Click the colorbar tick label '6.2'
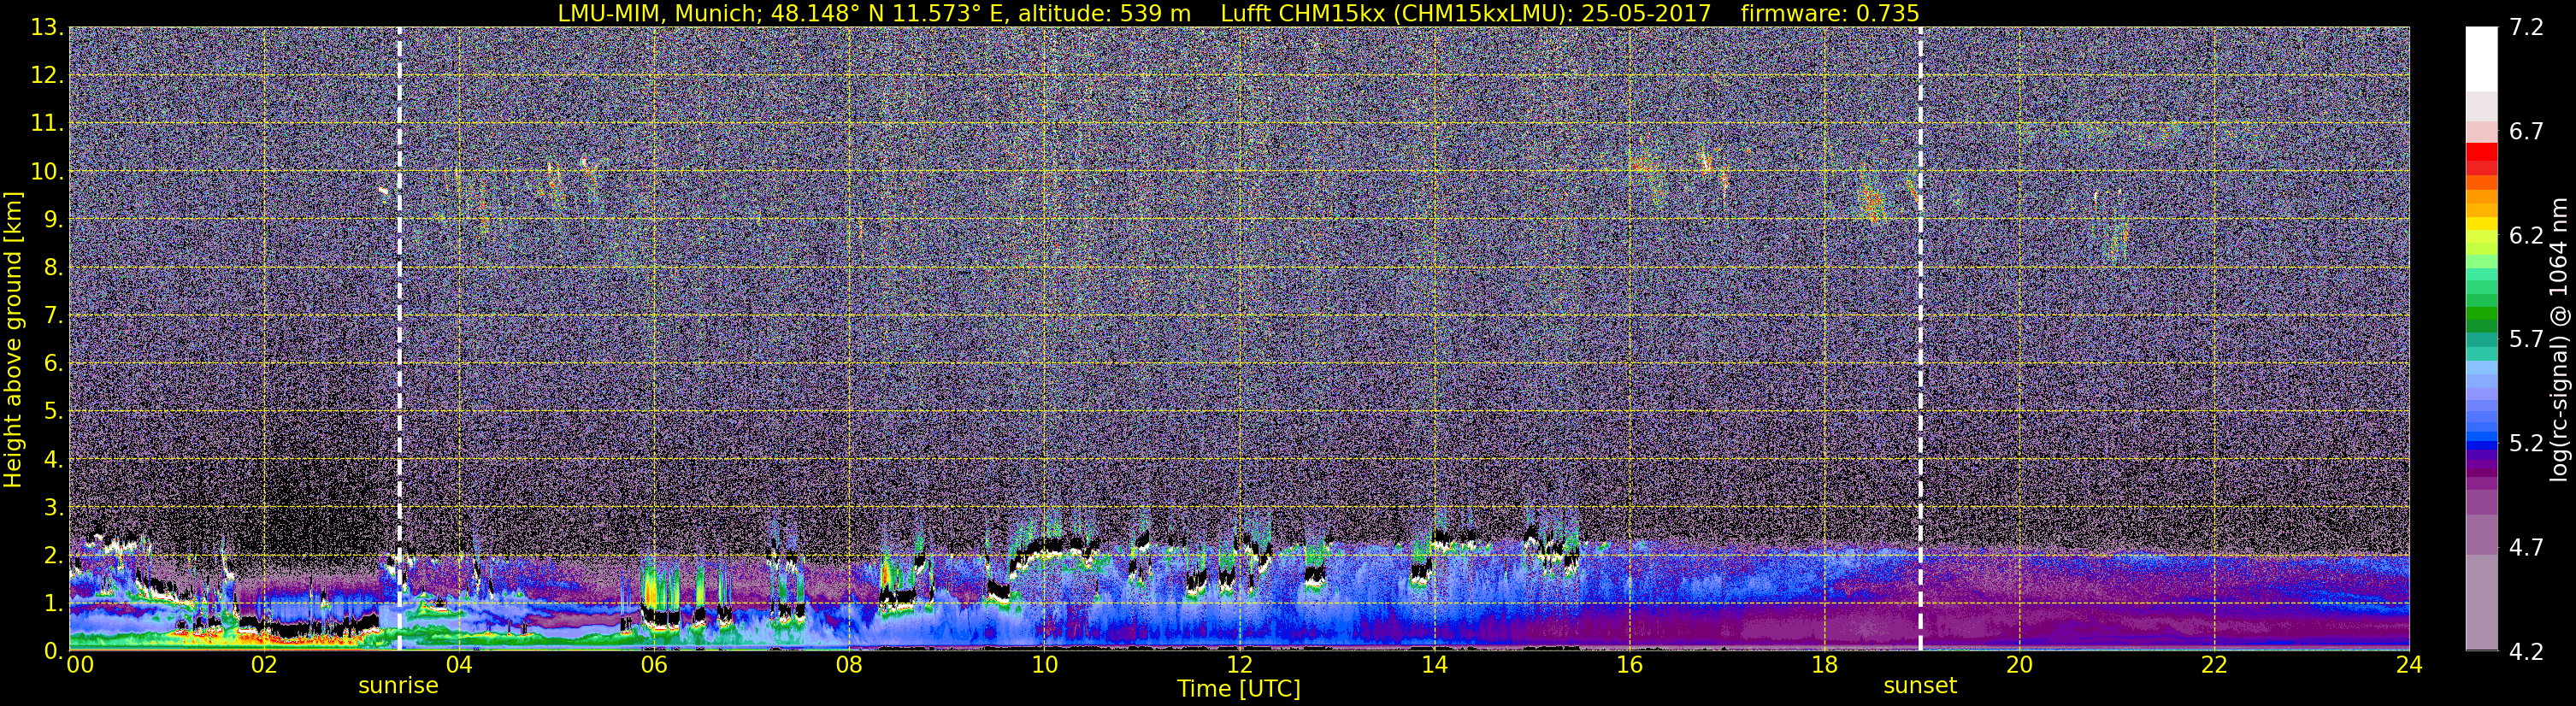Viewport: 2576px width, 706px height. [2526, 235]
